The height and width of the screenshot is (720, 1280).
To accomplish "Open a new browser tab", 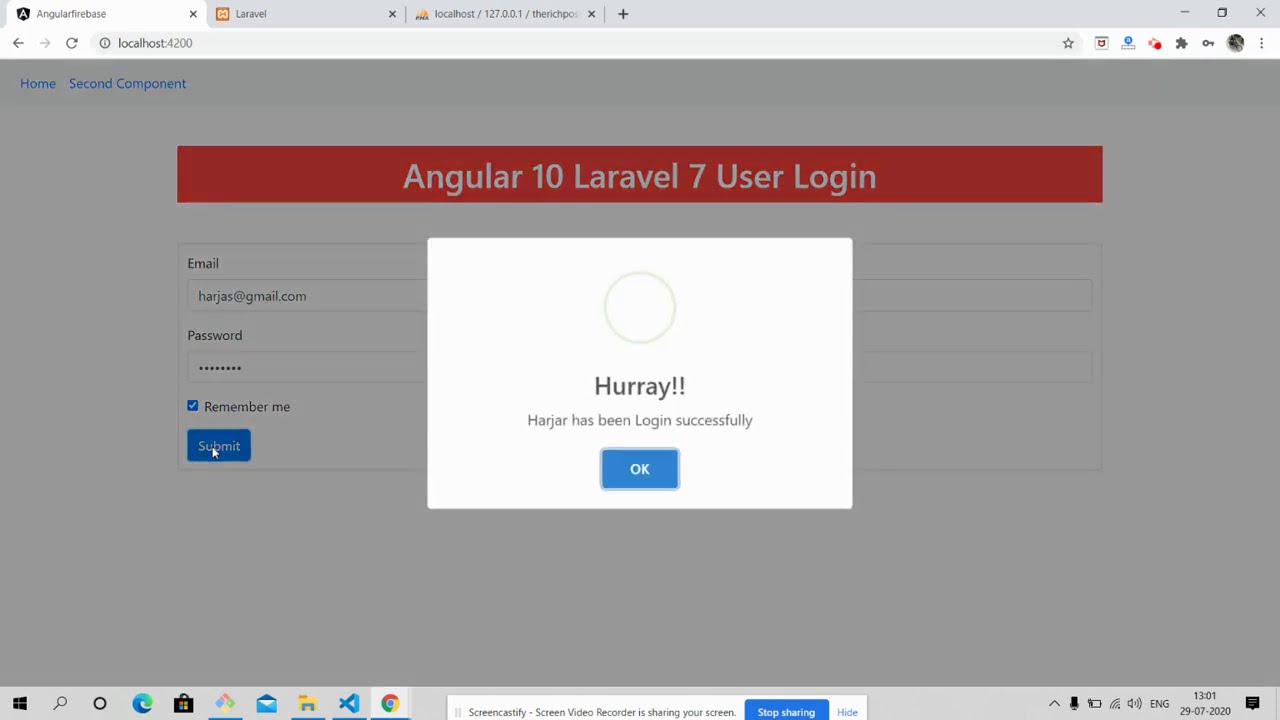I will [x=623, y=14].
